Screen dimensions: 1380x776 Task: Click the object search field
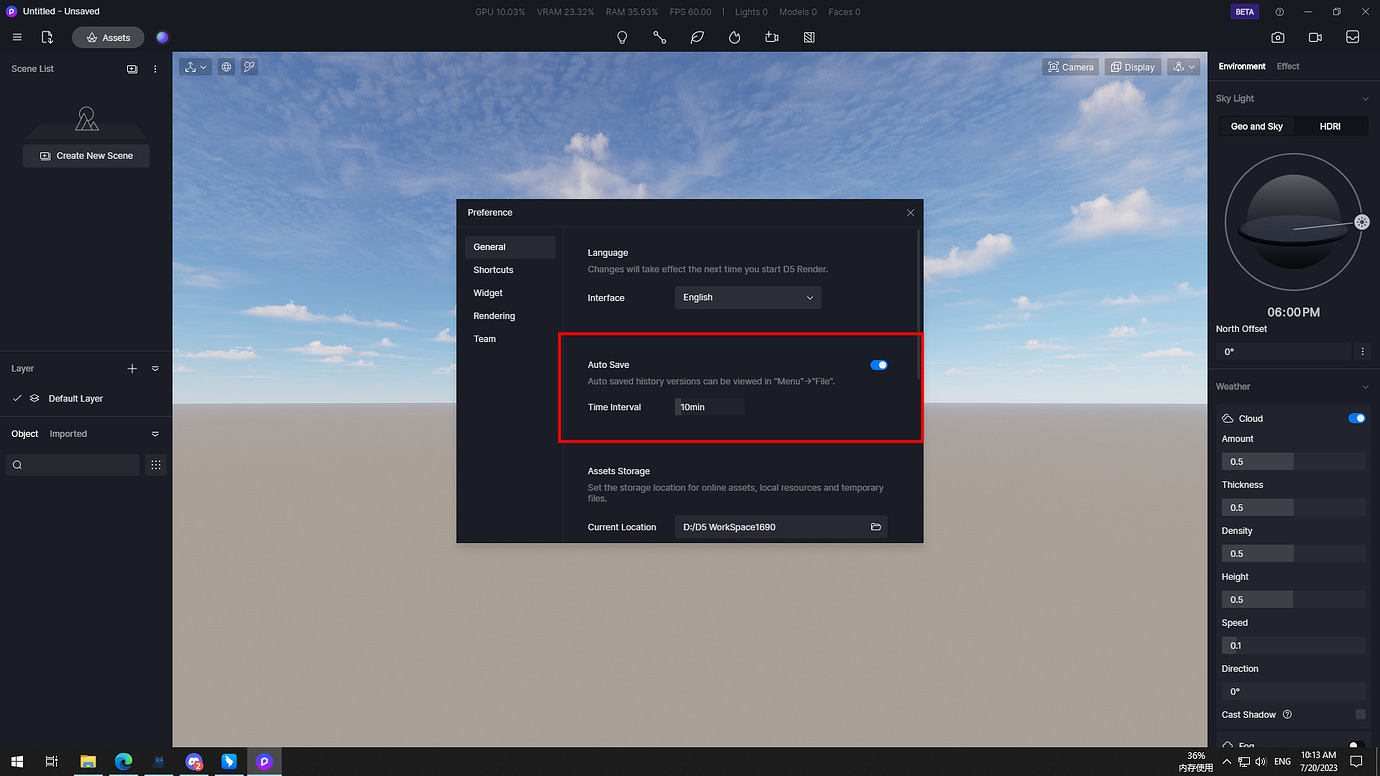click(73, 465)
